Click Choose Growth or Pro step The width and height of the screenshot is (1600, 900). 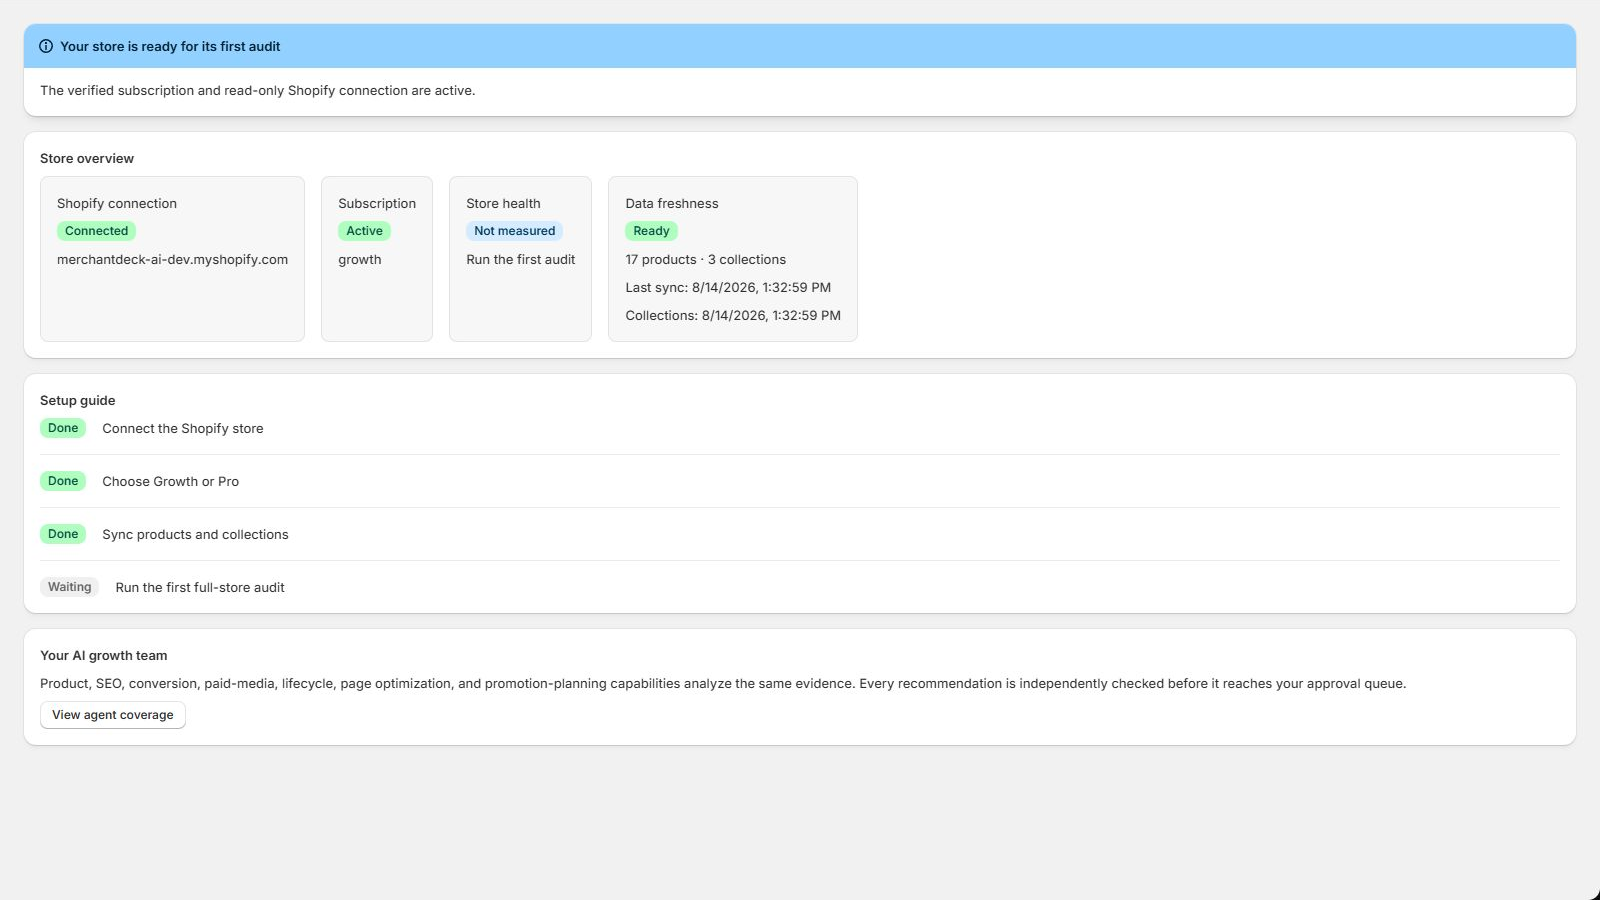(171, 481)
